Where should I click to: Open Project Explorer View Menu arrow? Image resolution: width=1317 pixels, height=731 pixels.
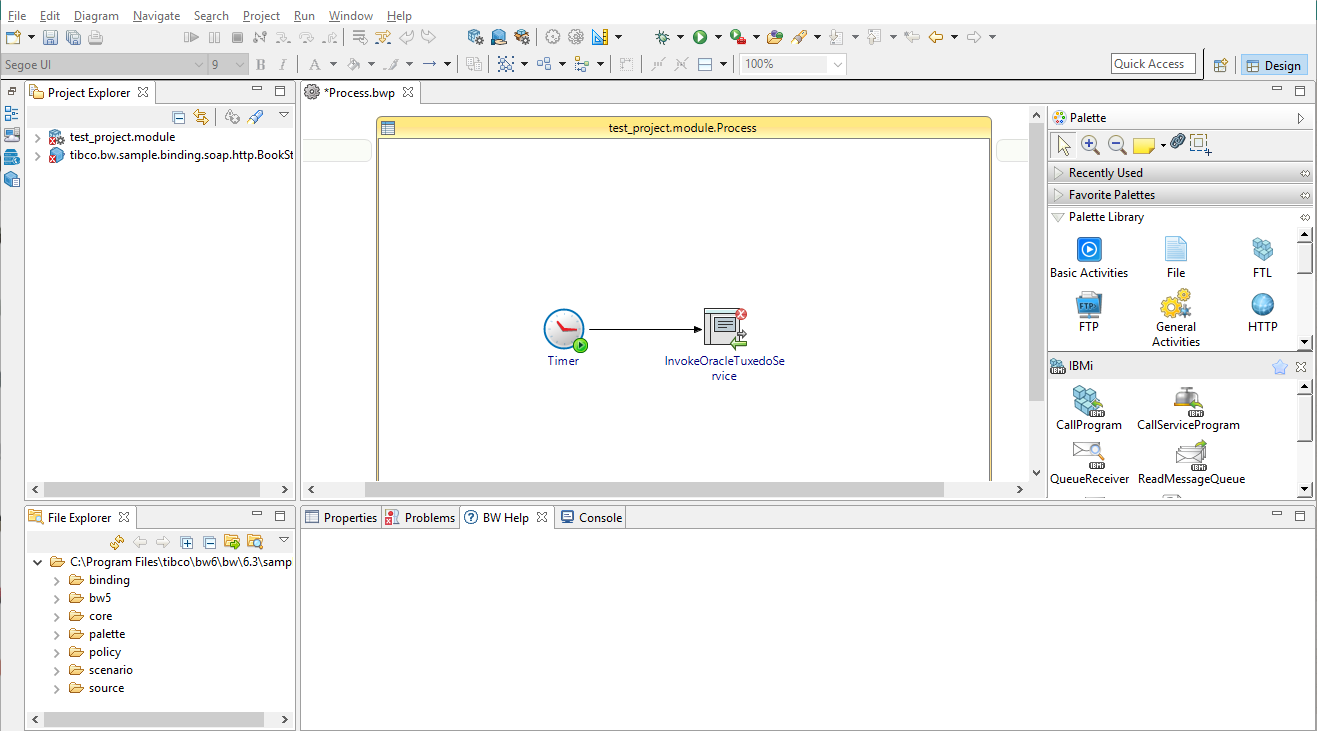tap(284, 116)
